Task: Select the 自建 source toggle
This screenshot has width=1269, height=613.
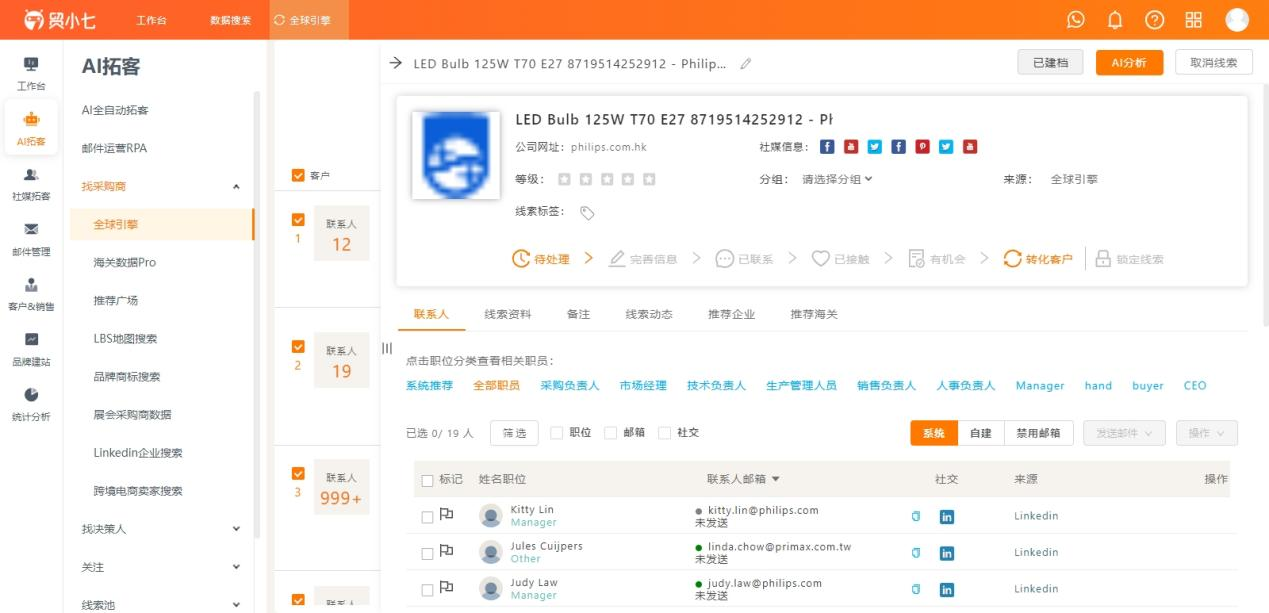Action: click(x=981, y=433)
